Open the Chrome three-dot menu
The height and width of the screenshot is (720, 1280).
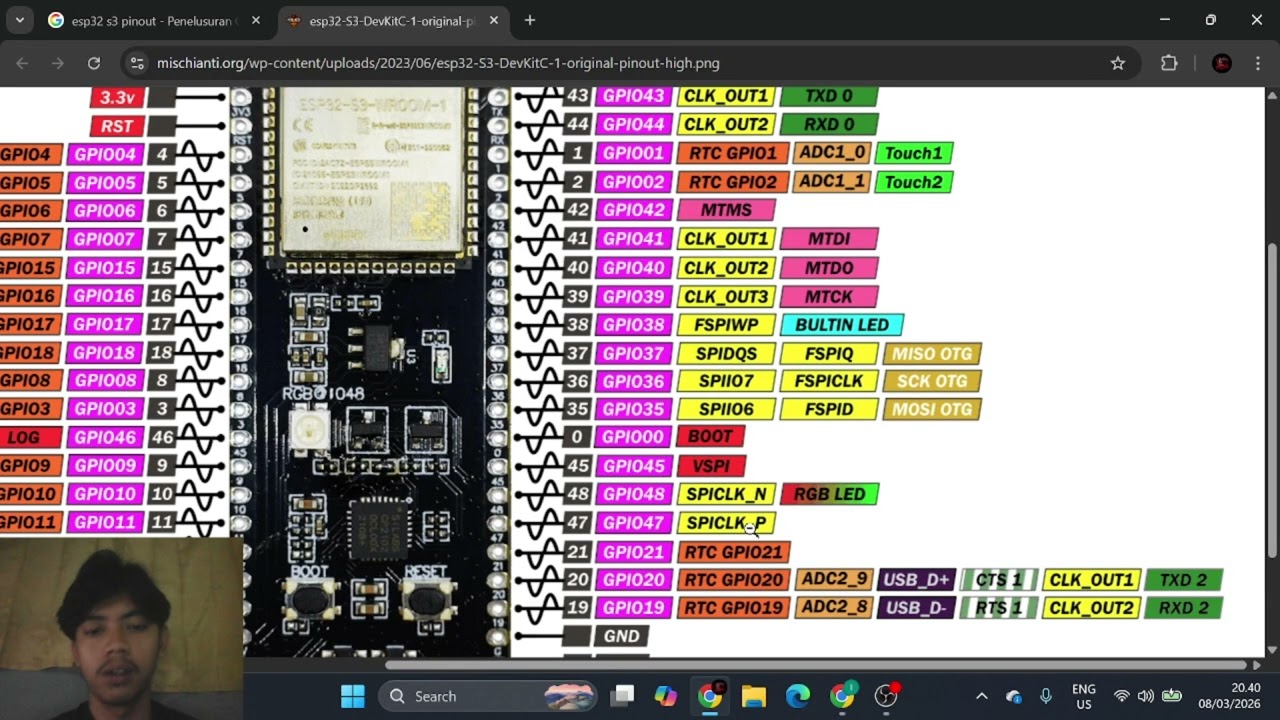(x=1257, y=63)
